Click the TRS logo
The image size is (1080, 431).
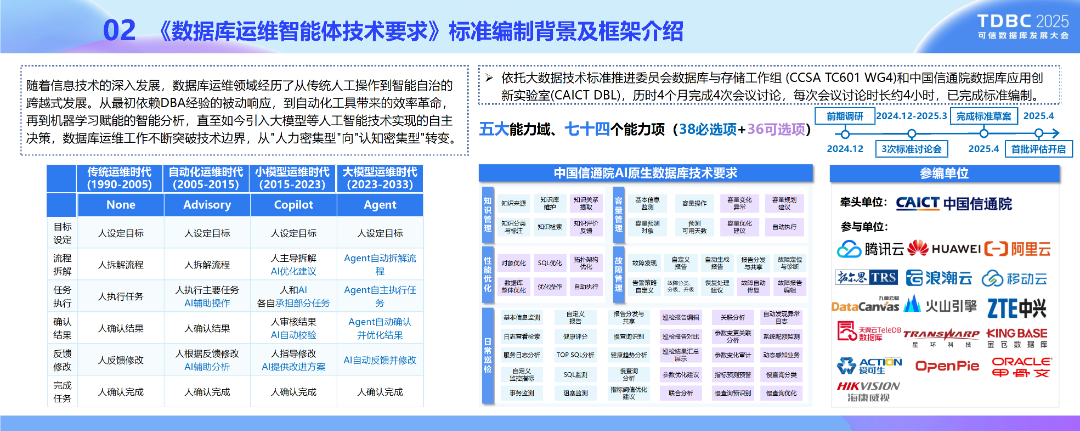pos(866,277)
